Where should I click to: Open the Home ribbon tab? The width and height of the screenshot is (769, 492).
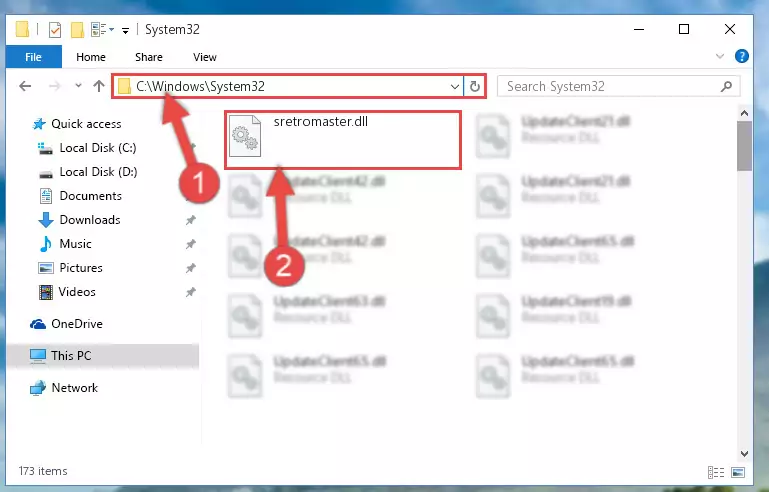(91, 57)
